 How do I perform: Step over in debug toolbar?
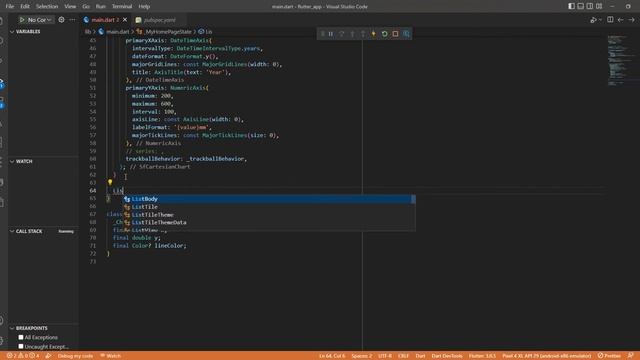click(342, 34)
